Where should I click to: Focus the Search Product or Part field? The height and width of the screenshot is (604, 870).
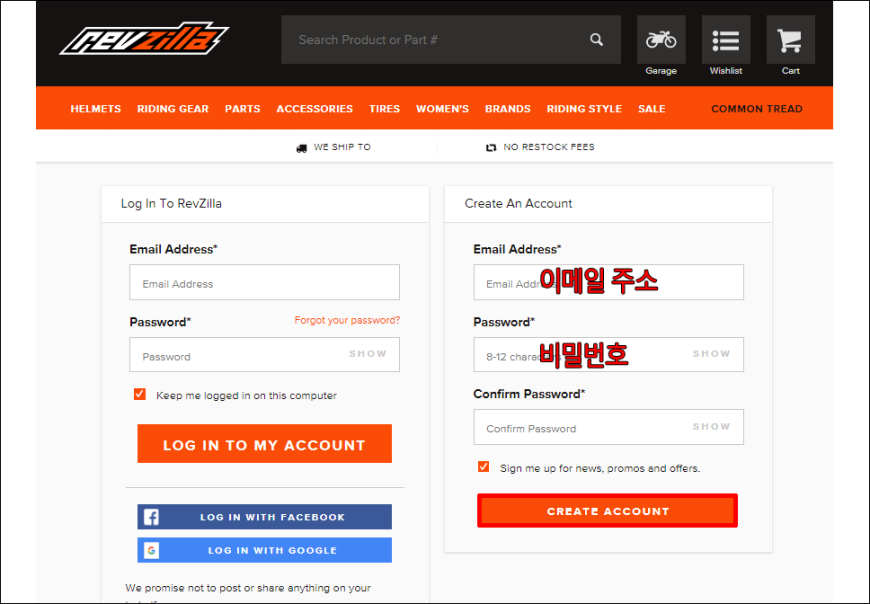click(451, 39)
